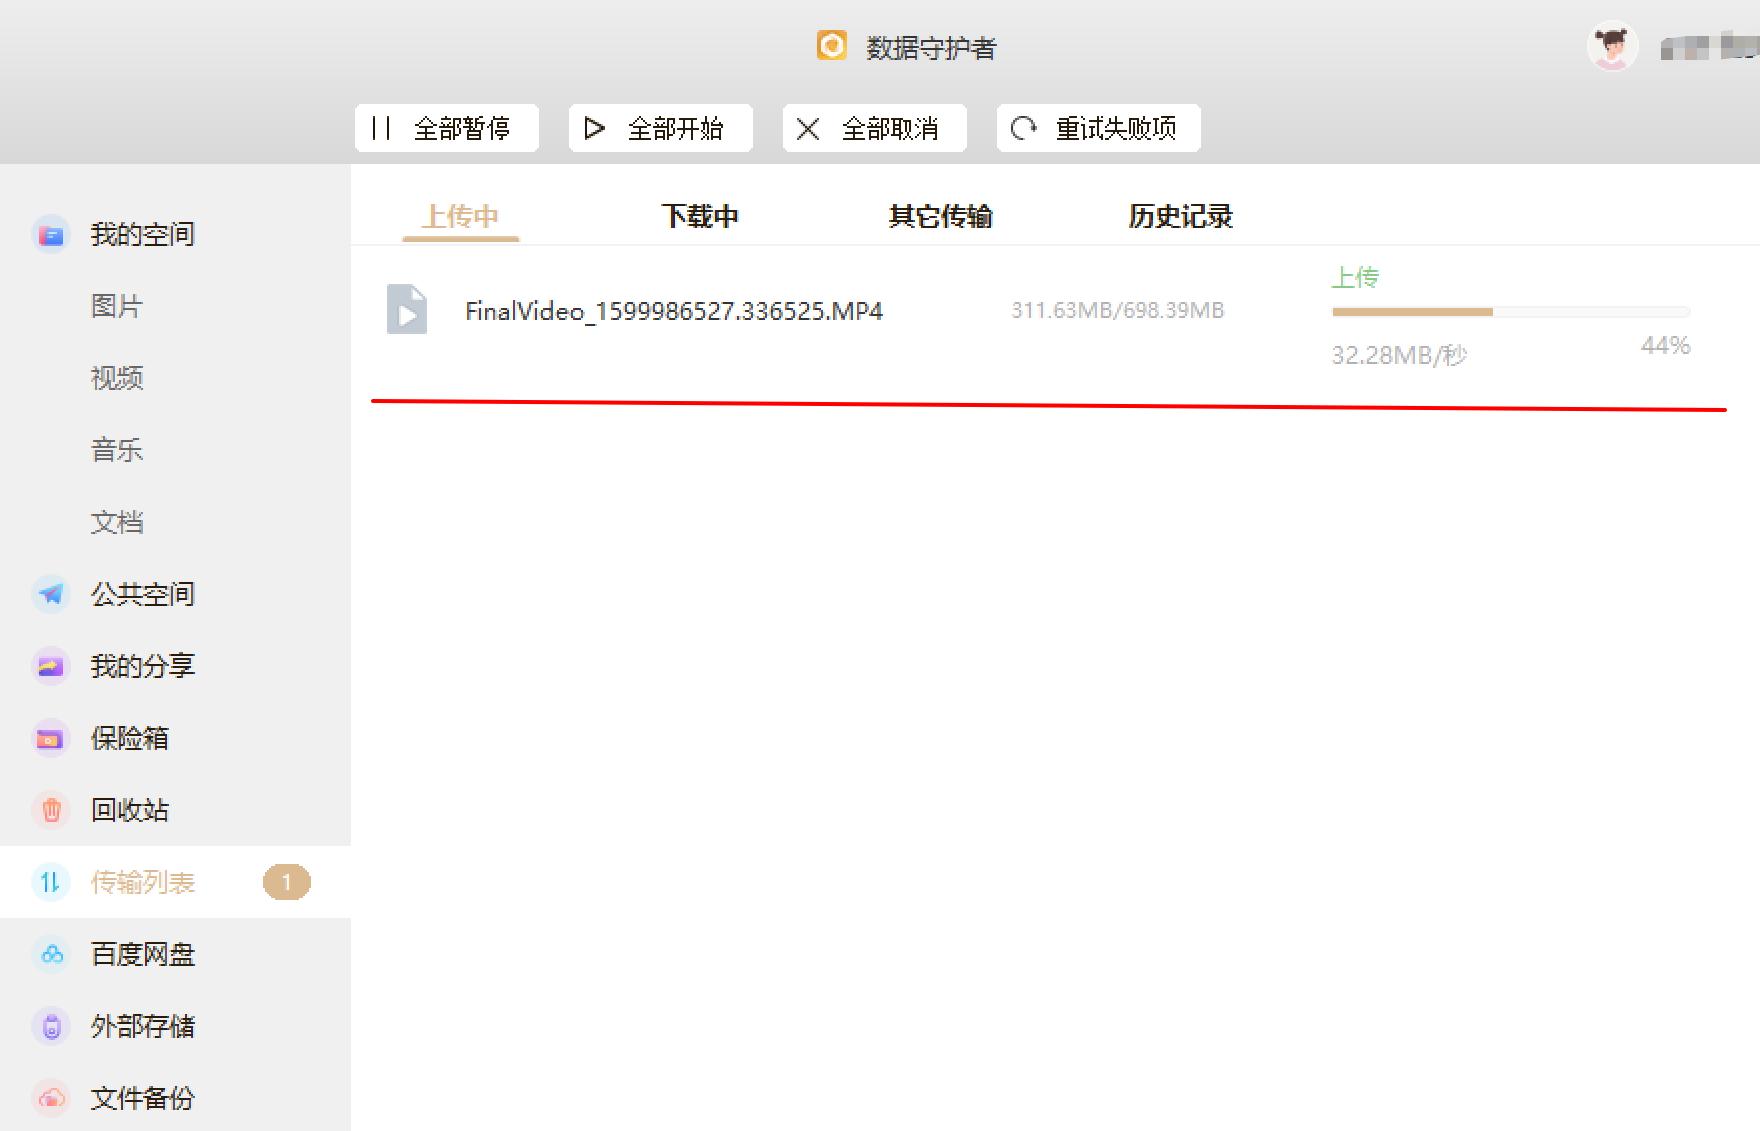This screenshot has width=1760, height=1131.
Task: Click the 全部取消 cancel all button
Action: pos(874,128)
